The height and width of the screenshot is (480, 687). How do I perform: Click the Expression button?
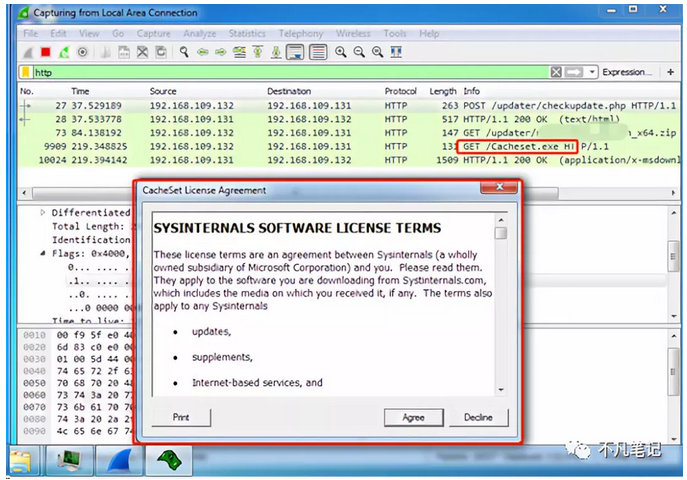(627, 72)
